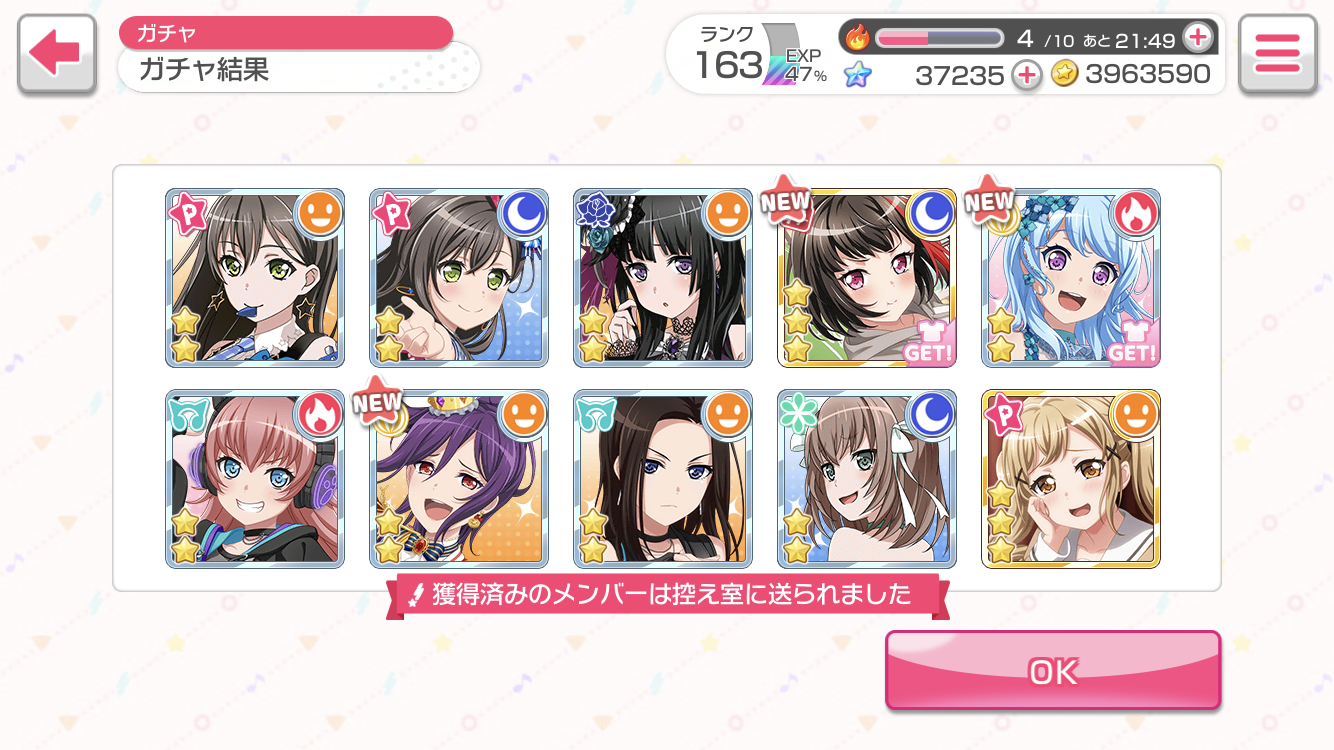
Task: Open the hamburger menu icon
Action: pyautogui.click(x=1277, y=54)
